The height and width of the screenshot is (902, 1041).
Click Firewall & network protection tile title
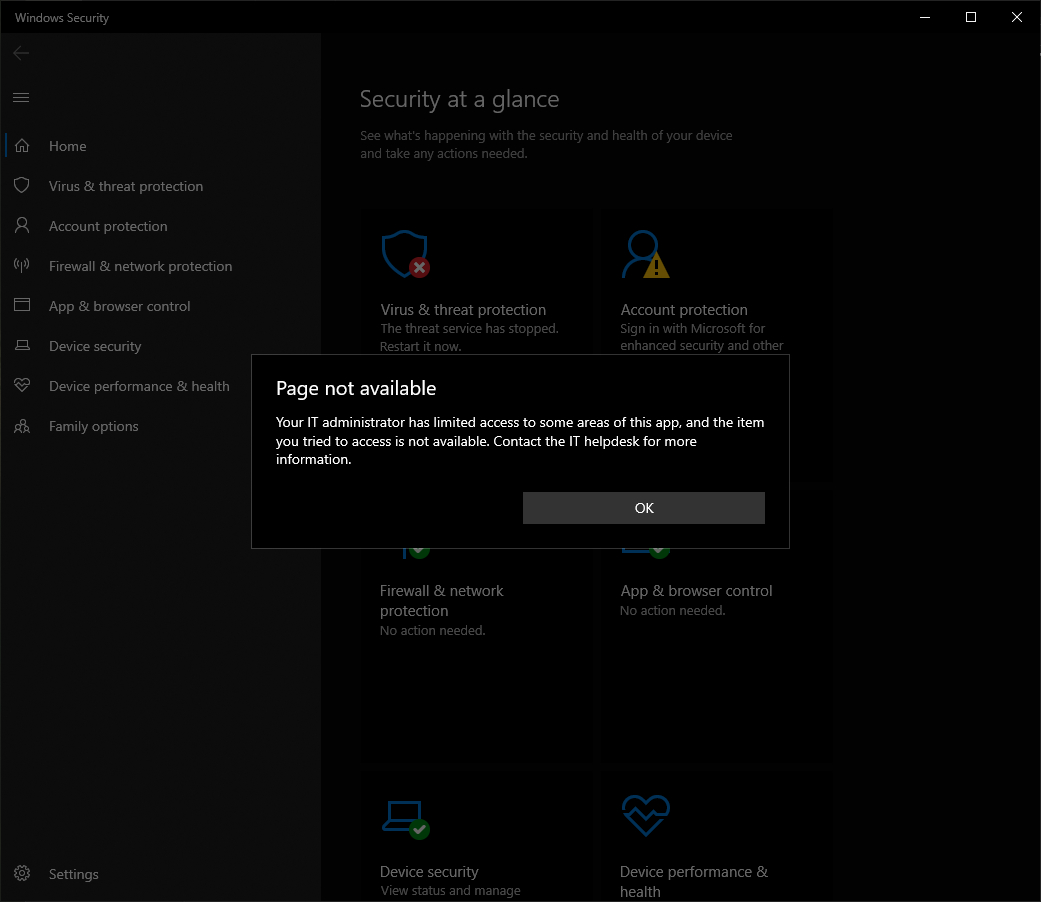point(441,601)
